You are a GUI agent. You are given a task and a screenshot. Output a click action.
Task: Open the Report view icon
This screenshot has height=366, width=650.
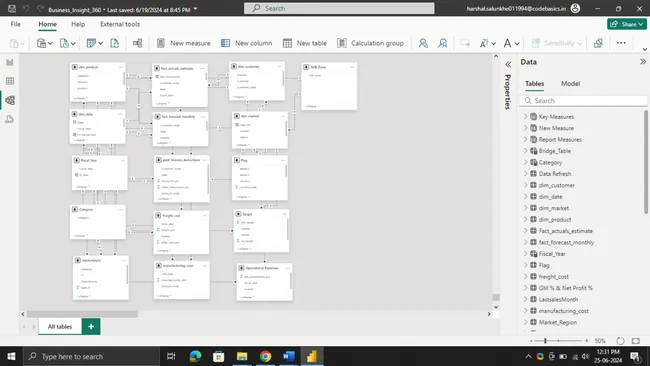pos(10,62)
